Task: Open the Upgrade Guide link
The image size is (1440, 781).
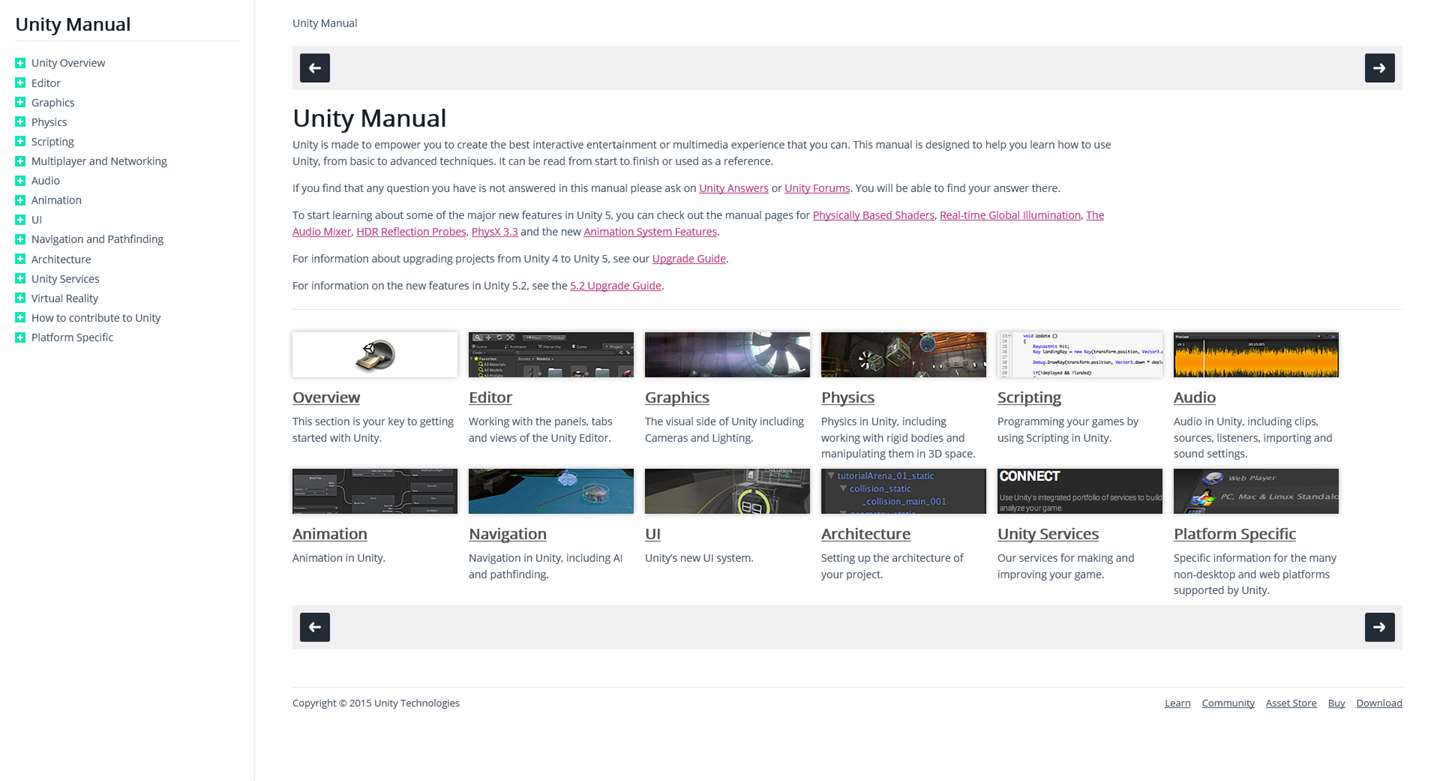Action: pyautogui.click(x=689, y=259)
